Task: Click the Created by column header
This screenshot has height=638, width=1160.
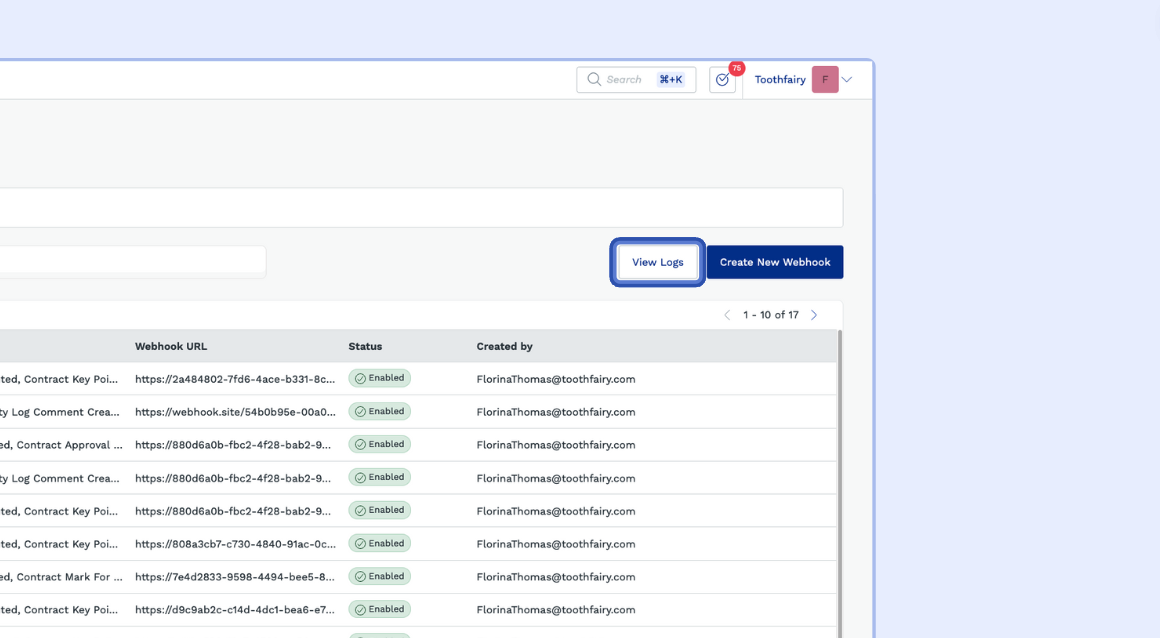Action: (504, 346)
